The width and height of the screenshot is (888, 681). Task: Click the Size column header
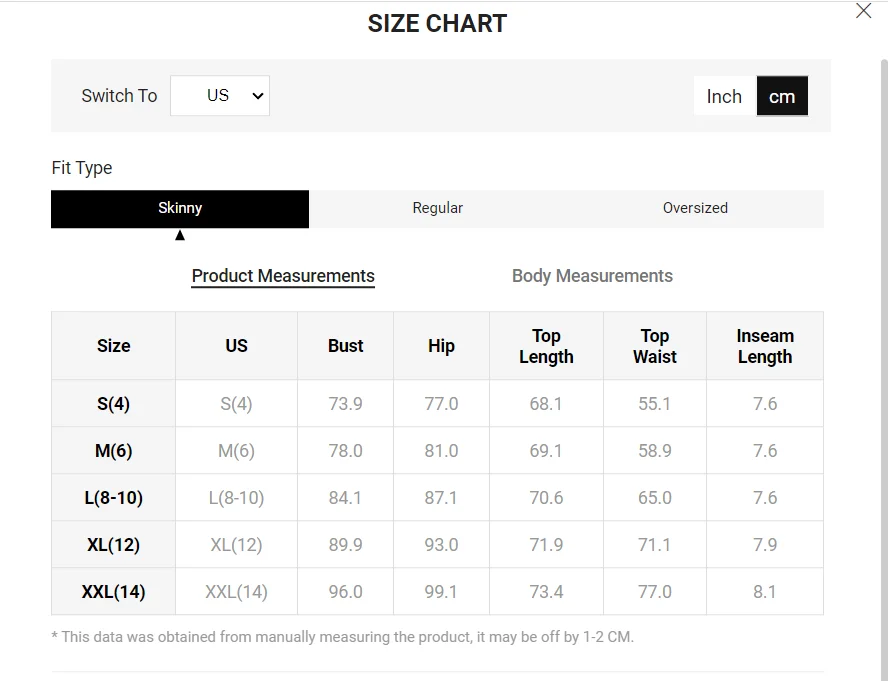(113, 346)
